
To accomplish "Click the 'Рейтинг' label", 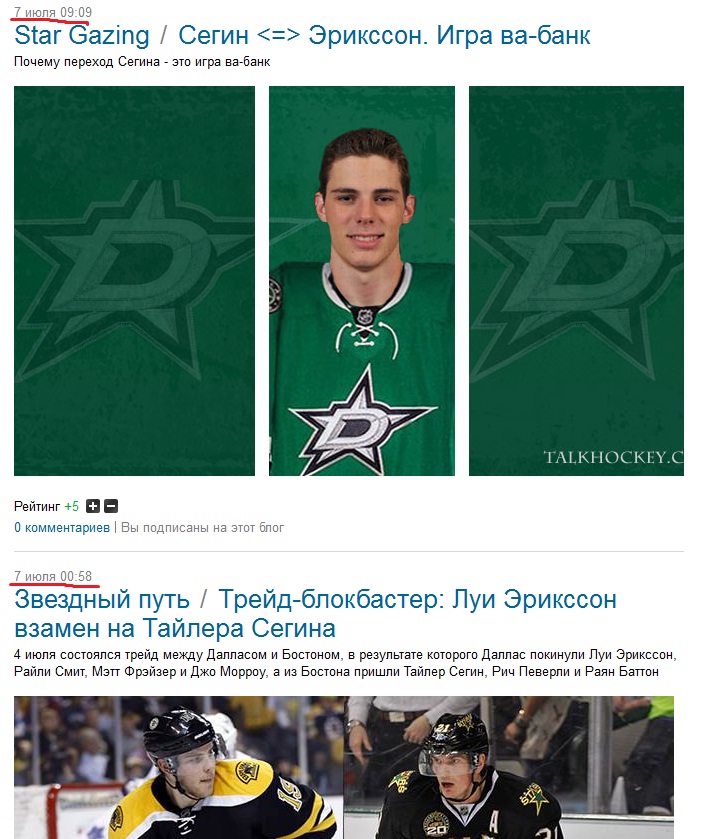I will tap(37, 506).
